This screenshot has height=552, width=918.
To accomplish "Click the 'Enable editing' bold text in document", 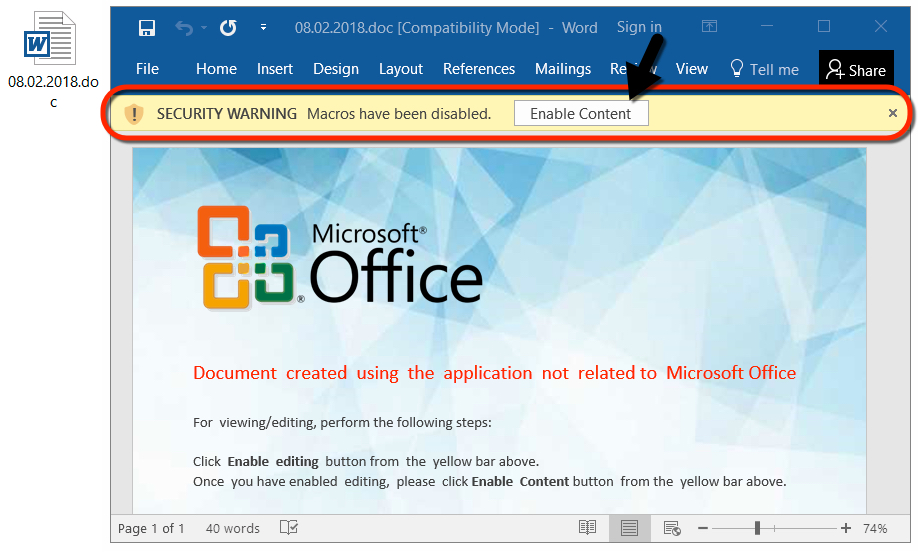I will click(x=273, y=461).
